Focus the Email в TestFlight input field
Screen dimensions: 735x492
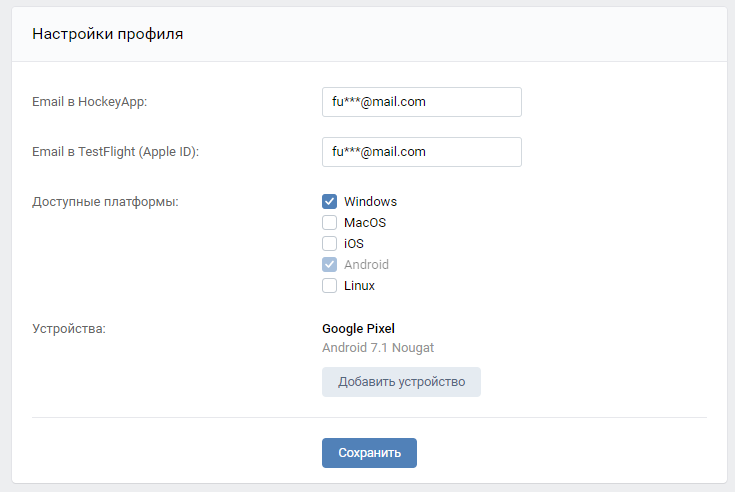422,152
